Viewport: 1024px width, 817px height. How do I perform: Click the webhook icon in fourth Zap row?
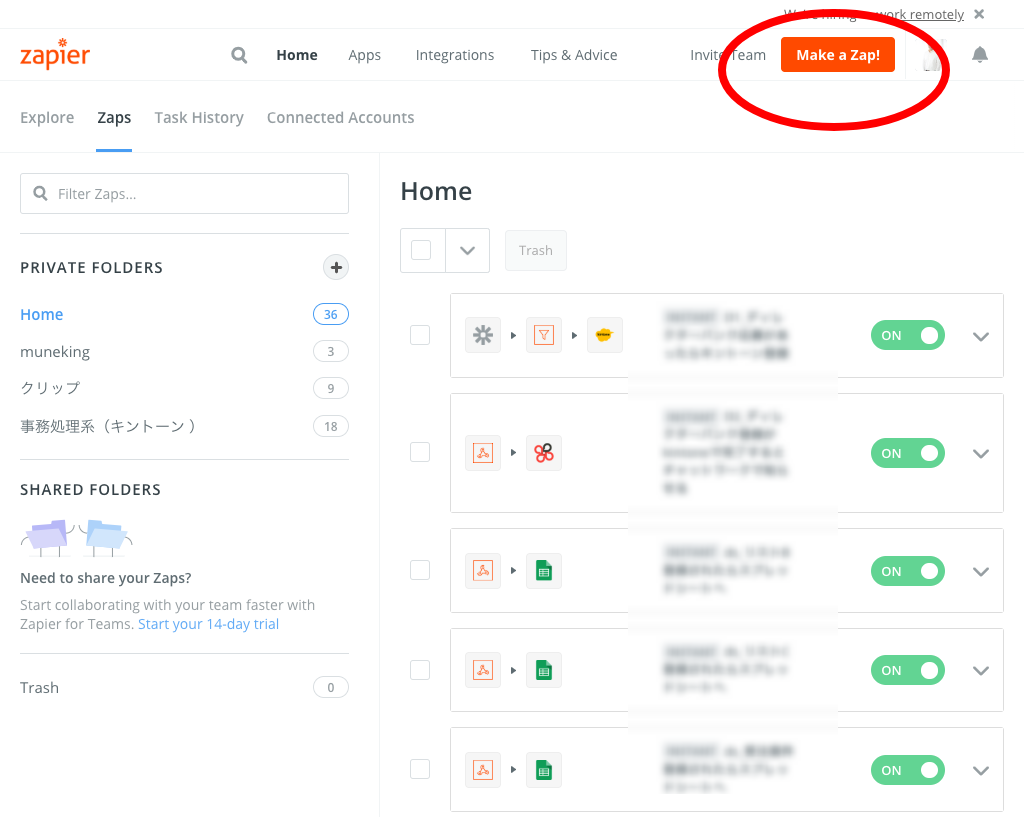tap(483, 670)
